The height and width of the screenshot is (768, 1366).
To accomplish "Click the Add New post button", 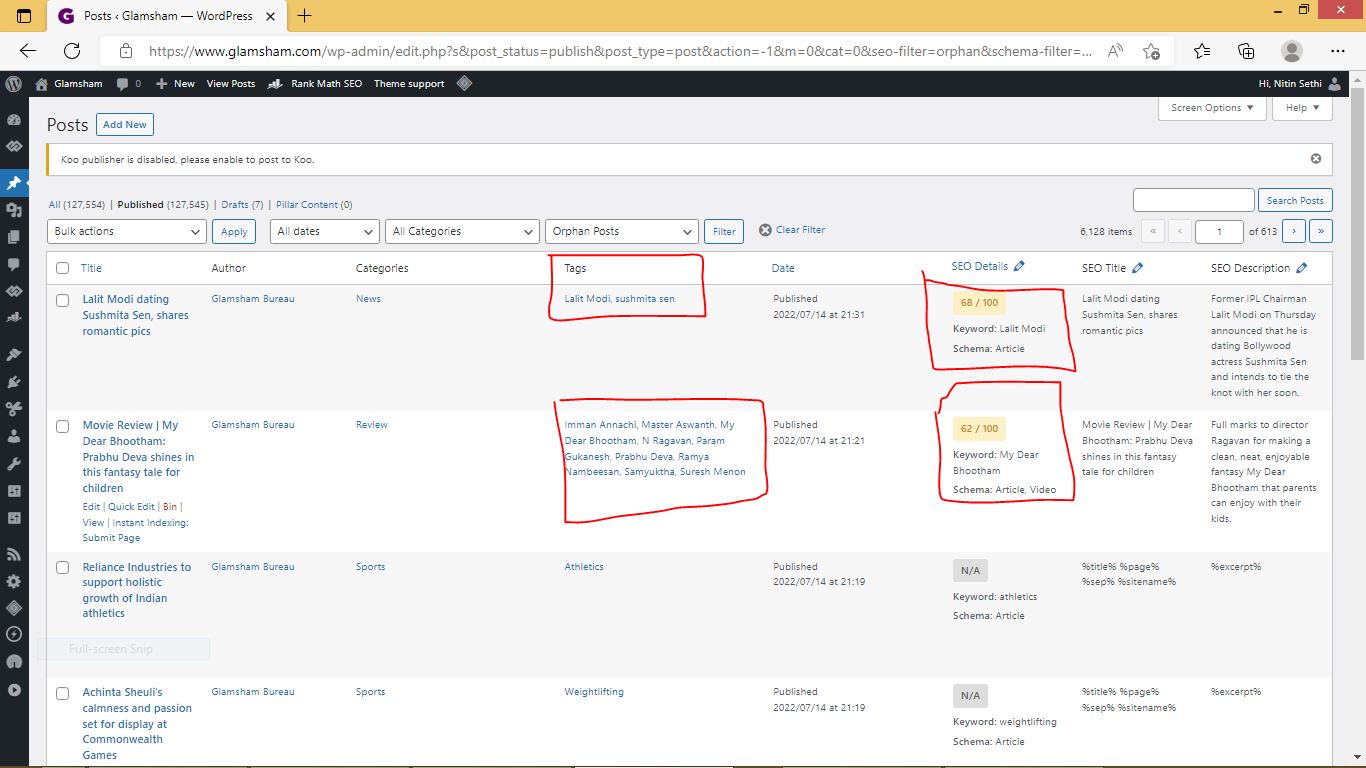I will click(125, 125).
